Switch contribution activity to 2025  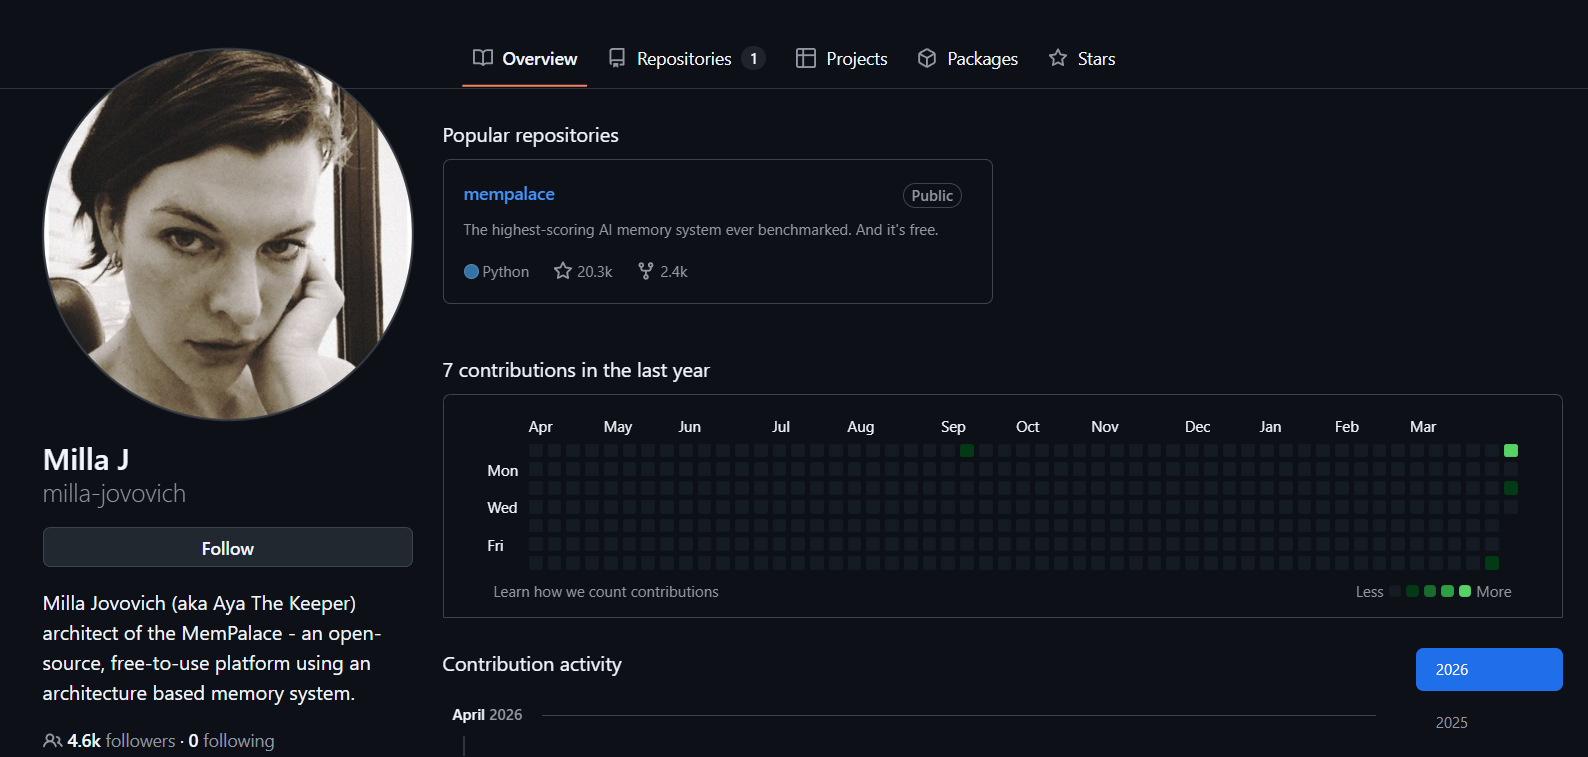1452,723
